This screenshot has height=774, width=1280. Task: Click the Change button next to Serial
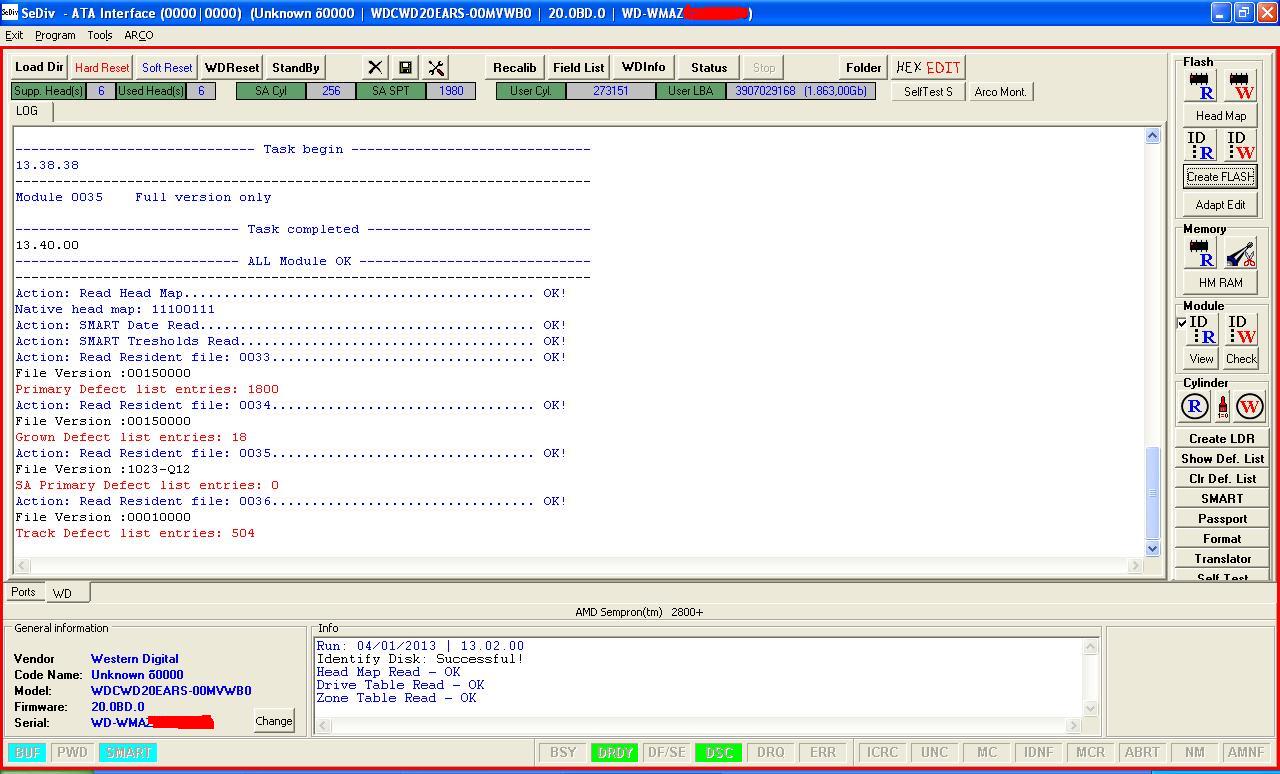(x=274, y=721)
